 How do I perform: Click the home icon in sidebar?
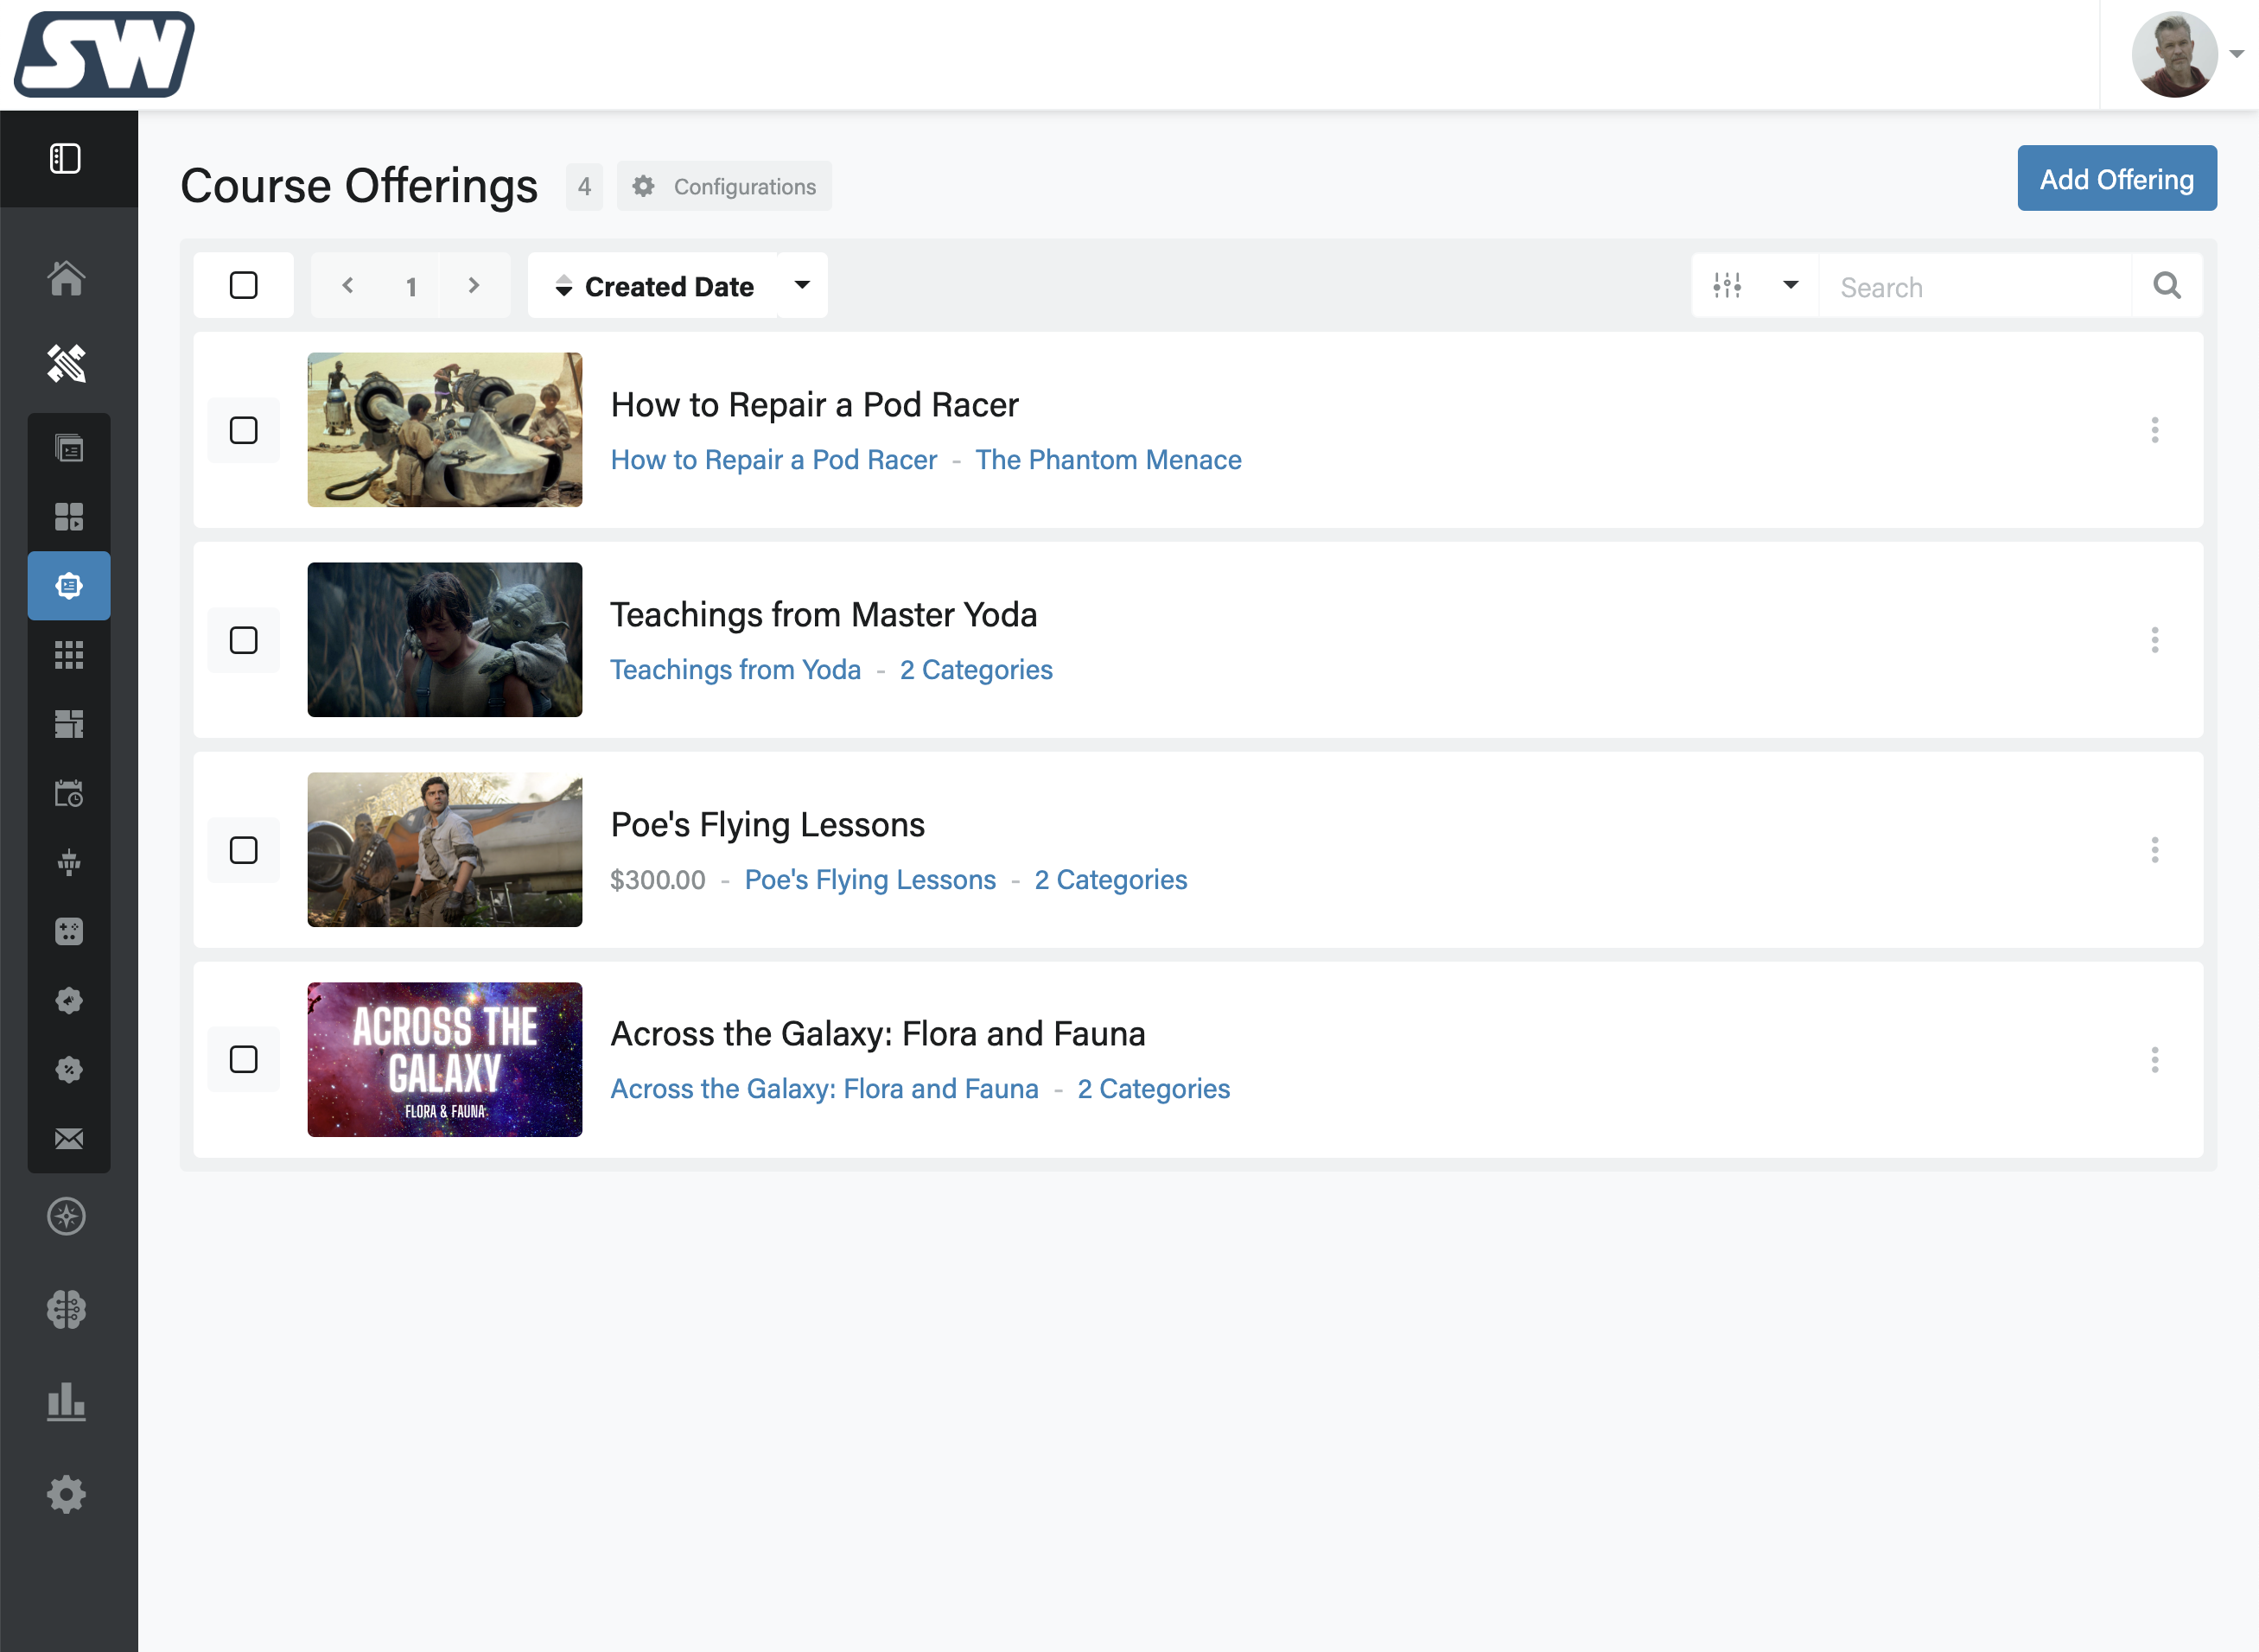point(67,278)
